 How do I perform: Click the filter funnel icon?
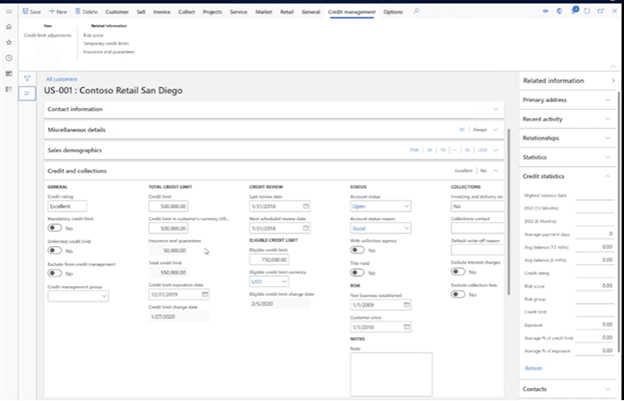pos(27,78)
